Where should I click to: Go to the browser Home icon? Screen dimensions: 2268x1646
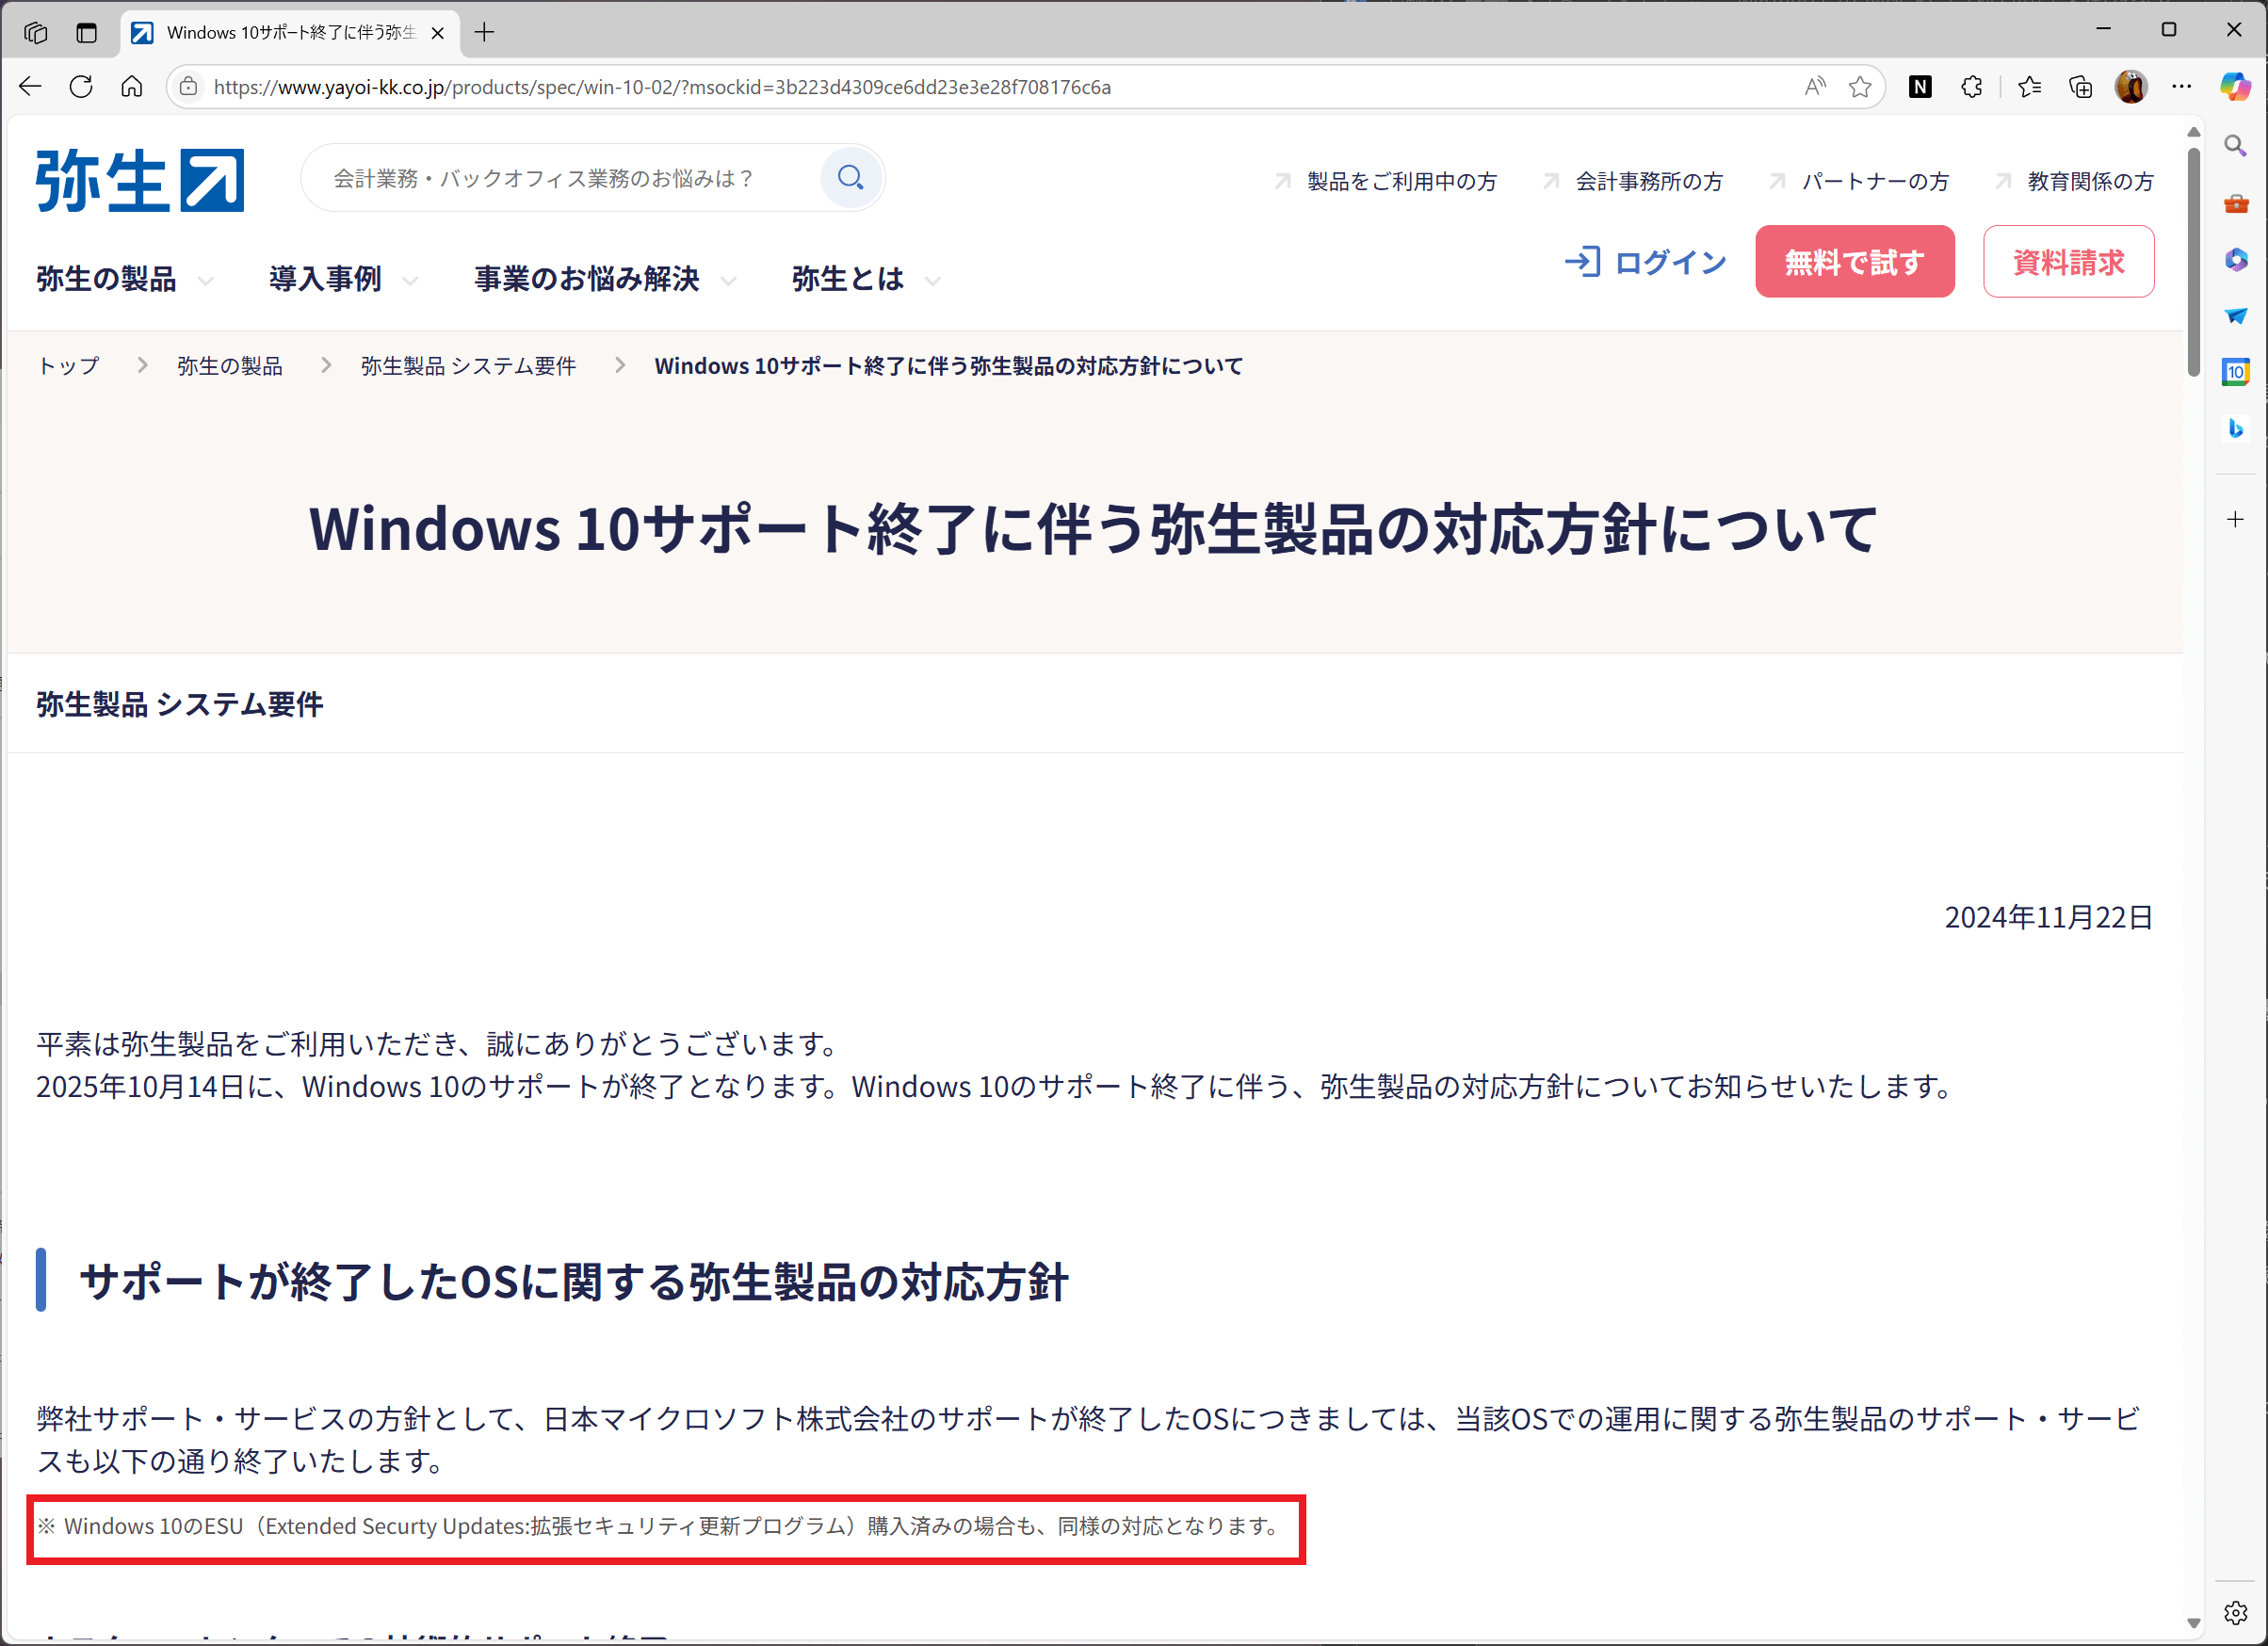click(132, 87)
